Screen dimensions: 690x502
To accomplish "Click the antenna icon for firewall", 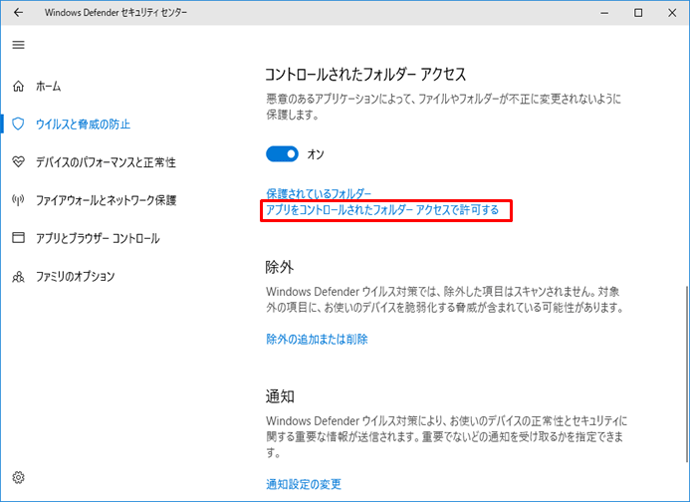I will point(18,200).
